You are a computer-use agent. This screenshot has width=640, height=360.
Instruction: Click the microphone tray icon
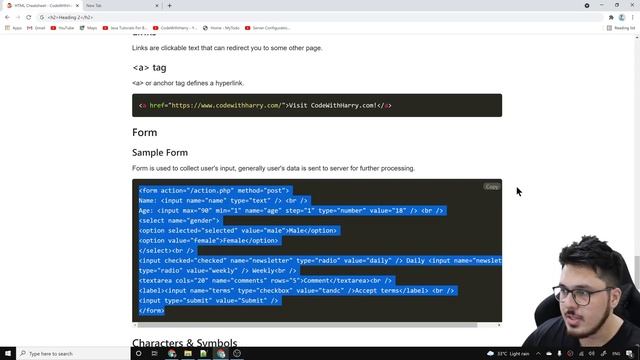click(559, 353)
